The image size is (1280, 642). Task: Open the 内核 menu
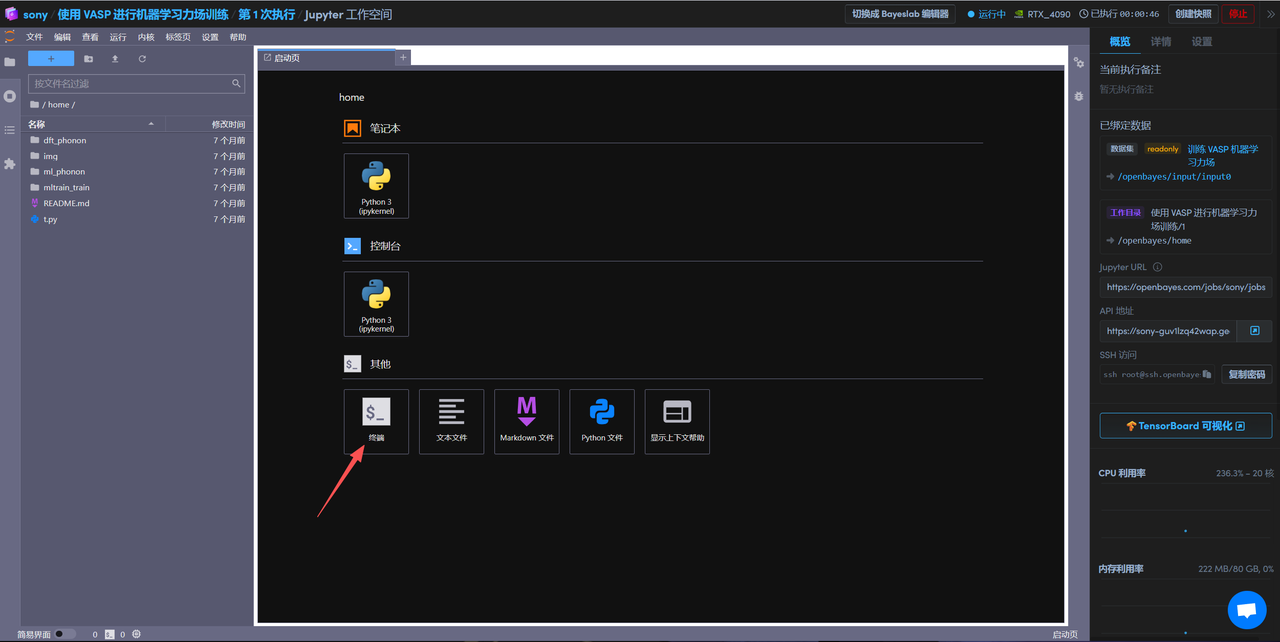tap(146, 37)
